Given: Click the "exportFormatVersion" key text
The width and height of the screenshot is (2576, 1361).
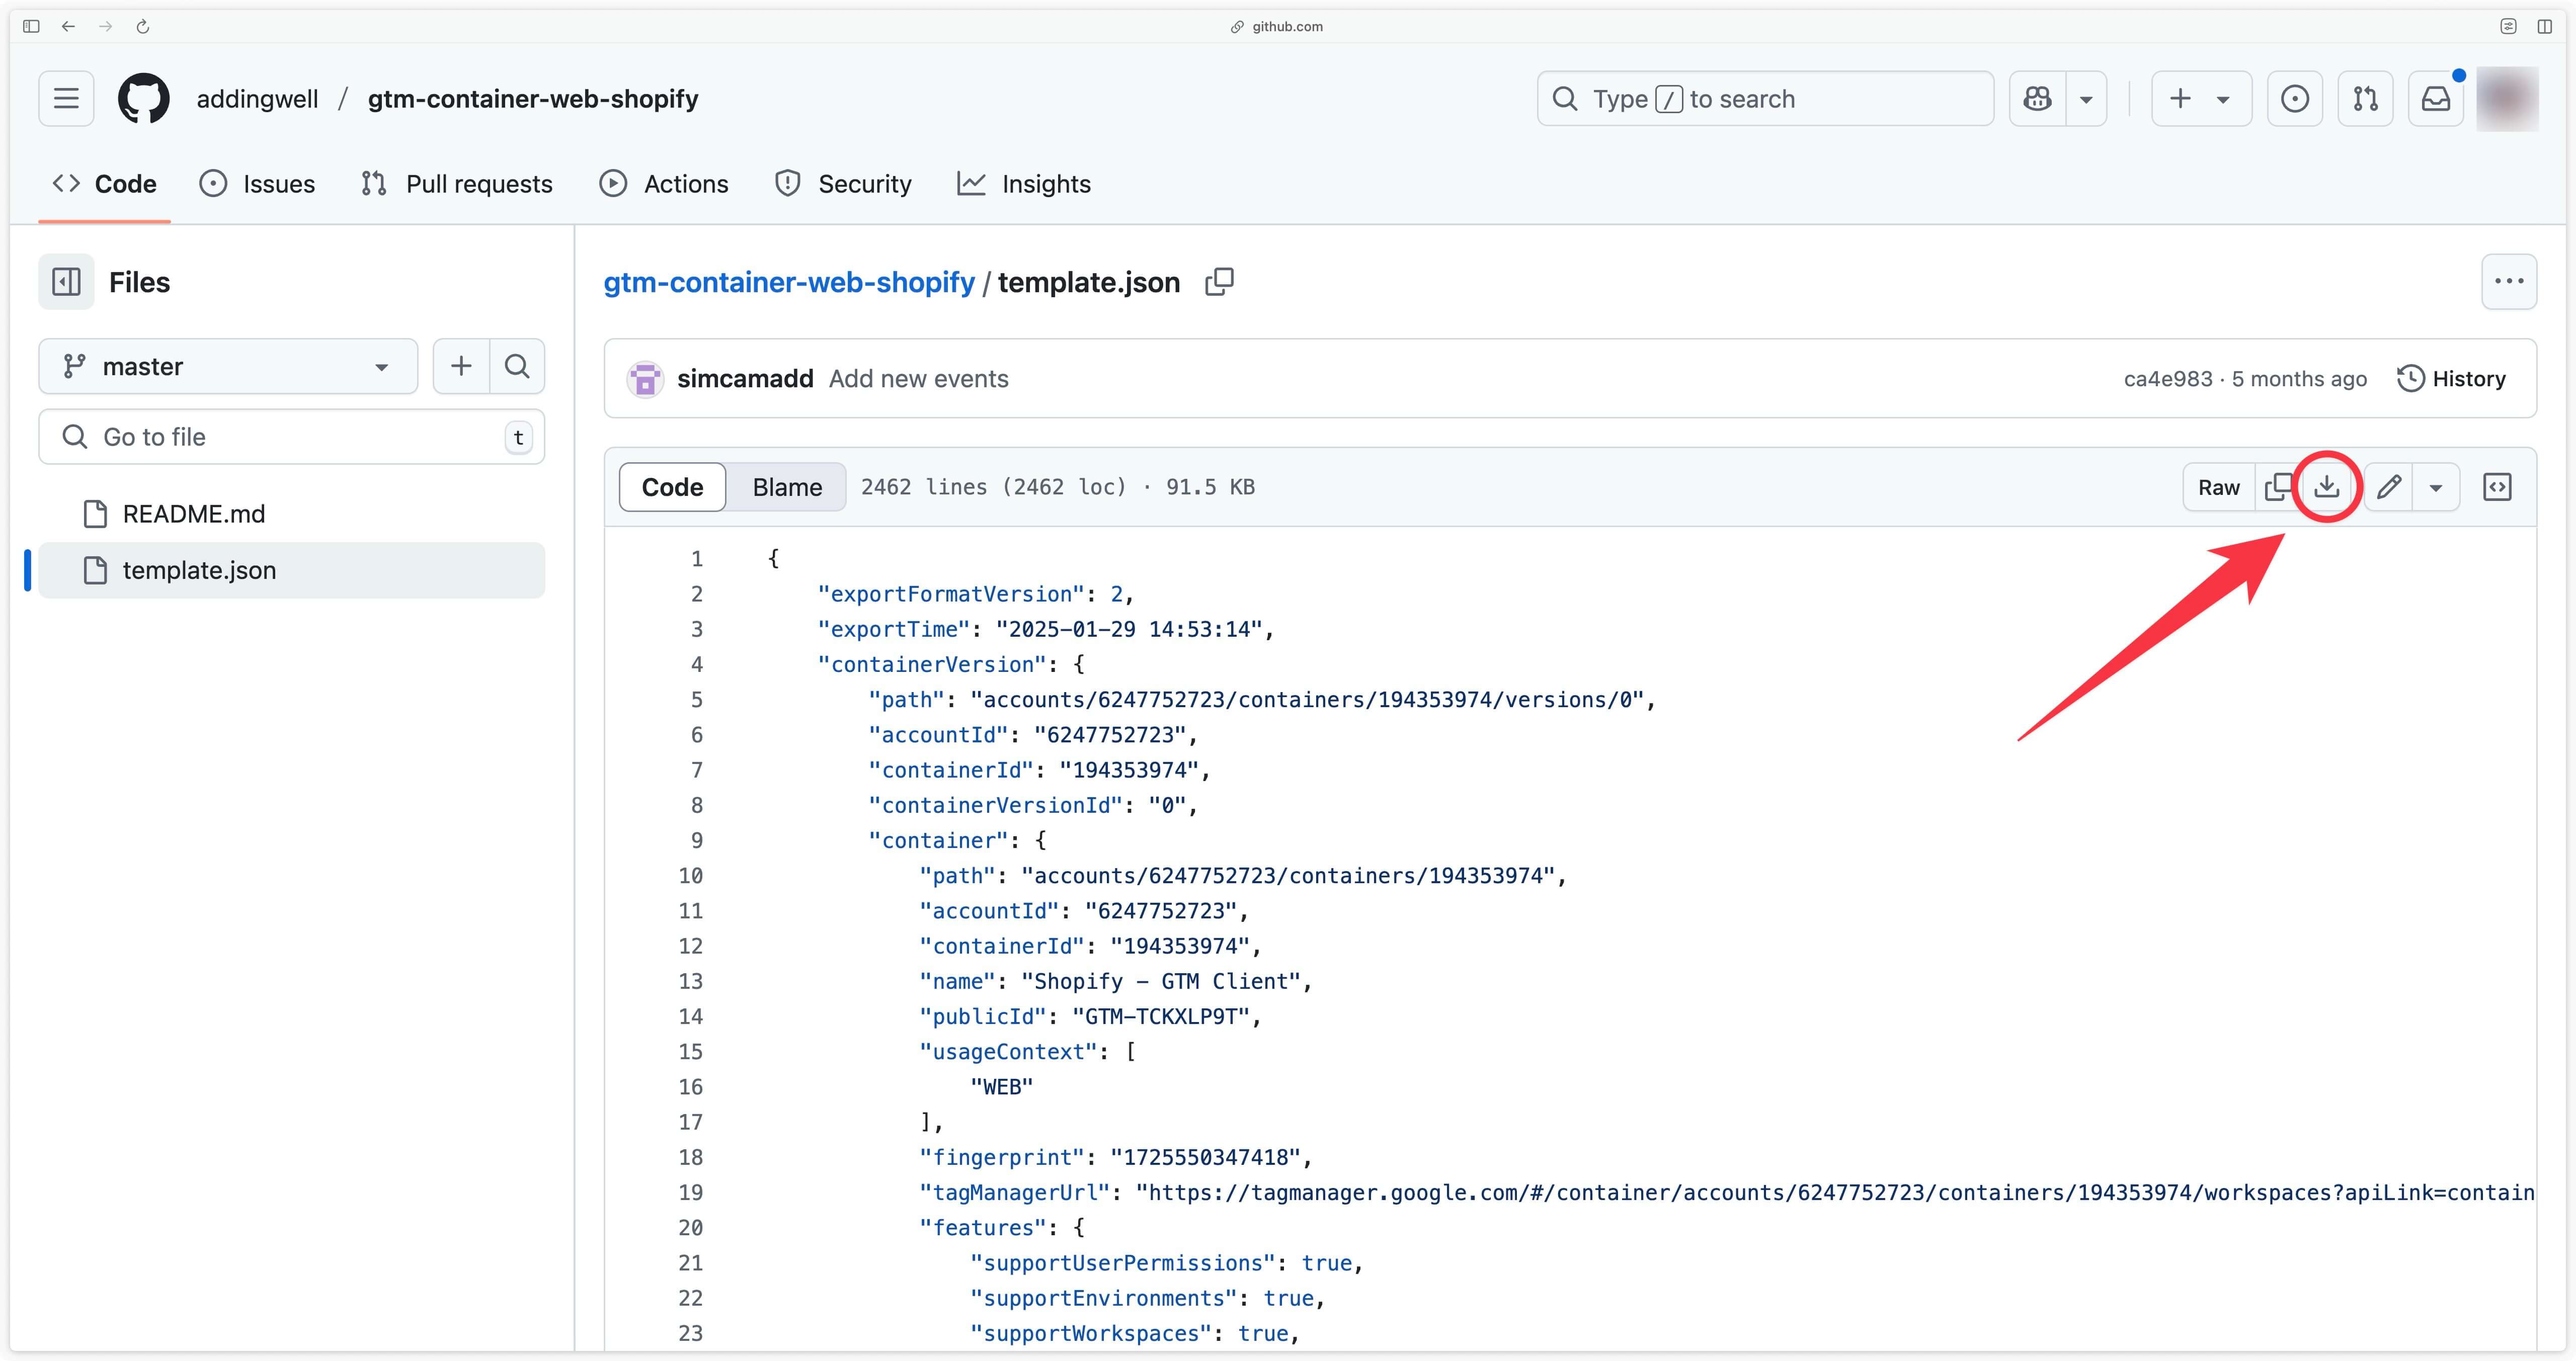Looking at the screenshot, I should tap(951, 594).
